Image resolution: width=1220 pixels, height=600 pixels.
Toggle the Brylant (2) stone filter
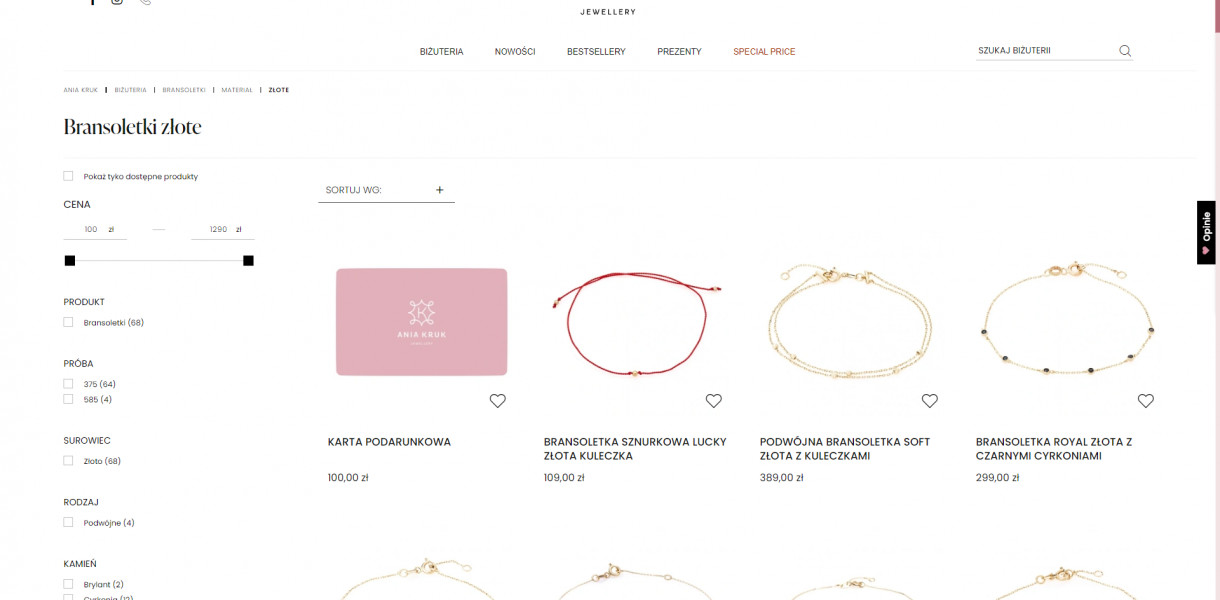click(x=68, y=584)
